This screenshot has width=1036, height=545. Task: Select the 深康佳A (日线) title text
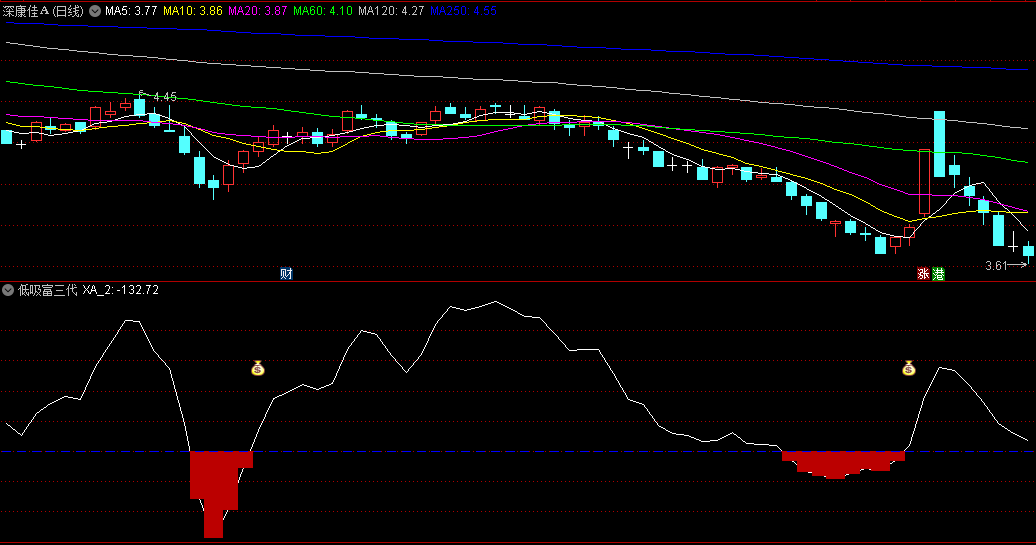click(43, 11)
